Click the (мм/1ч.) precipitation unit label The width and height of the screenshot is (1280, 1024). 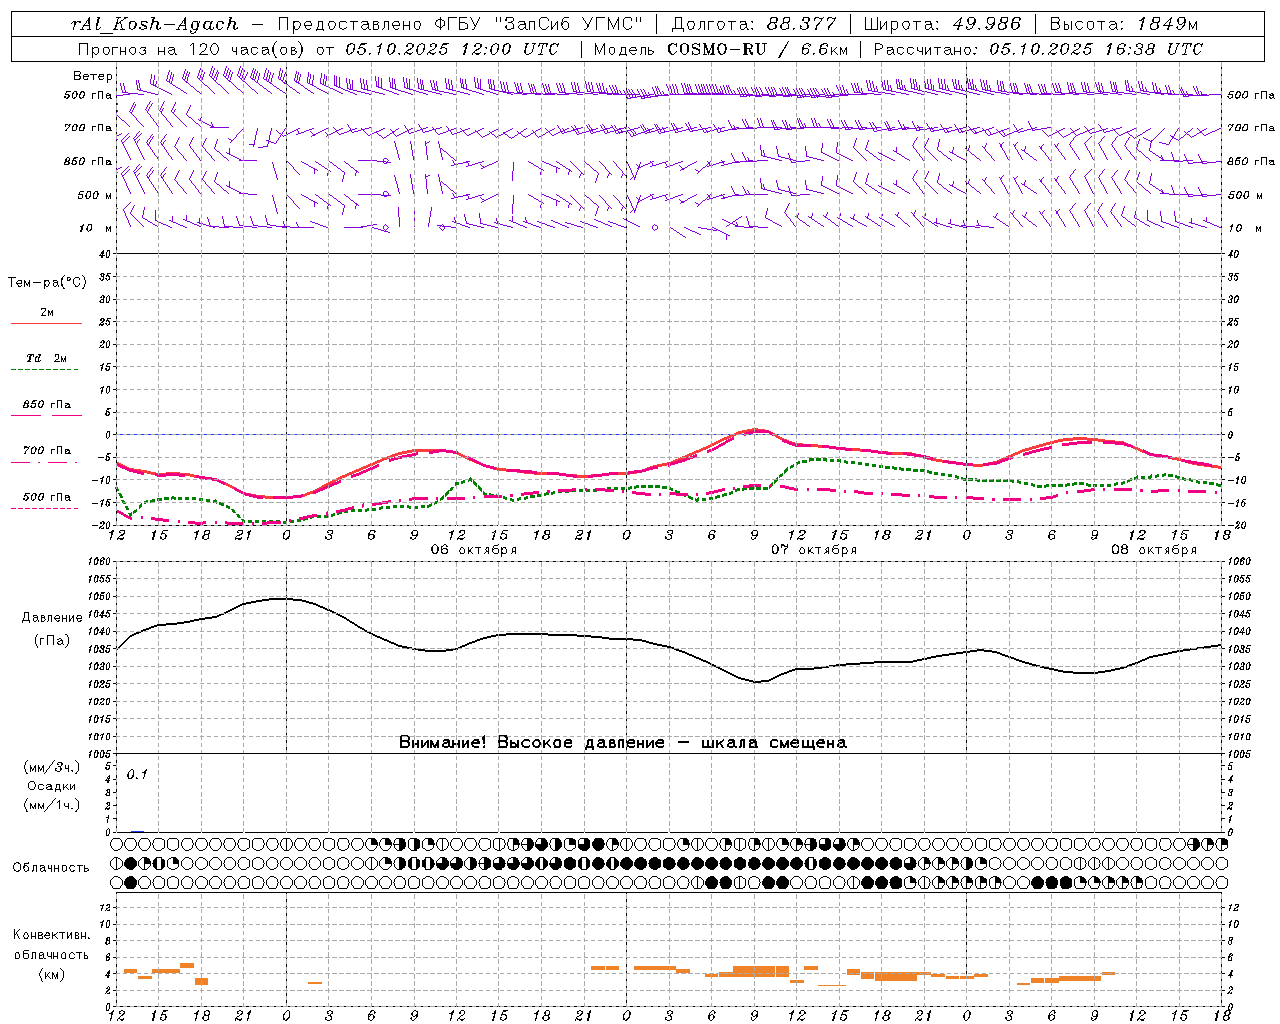coord(52,805)
